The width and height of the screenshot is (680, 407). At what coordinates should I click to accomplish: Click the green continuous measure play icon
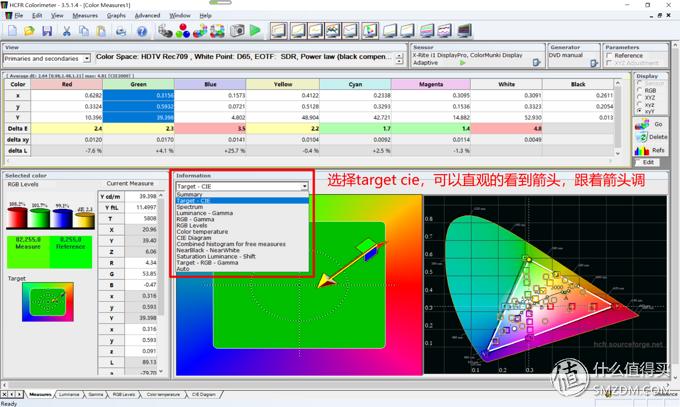253,31
